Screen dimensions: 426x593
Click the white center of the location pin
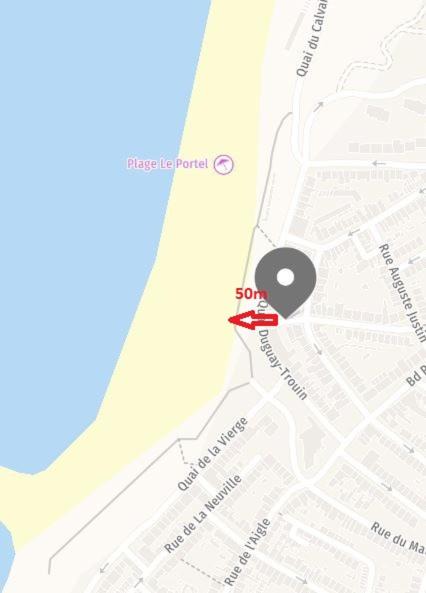pos(285,277)
